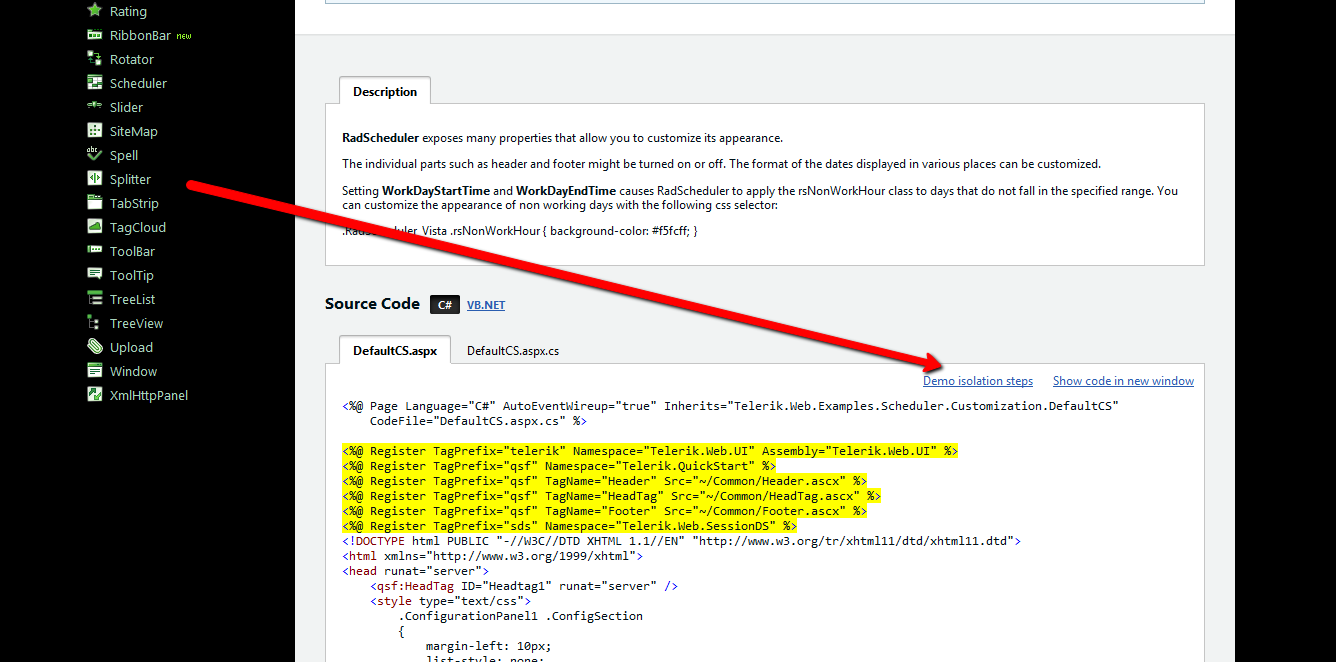The width and height of the screenshot is (1336, 662).
Task: Navigate to XmlHttpPanel demo
Action: tap(149, 396)
